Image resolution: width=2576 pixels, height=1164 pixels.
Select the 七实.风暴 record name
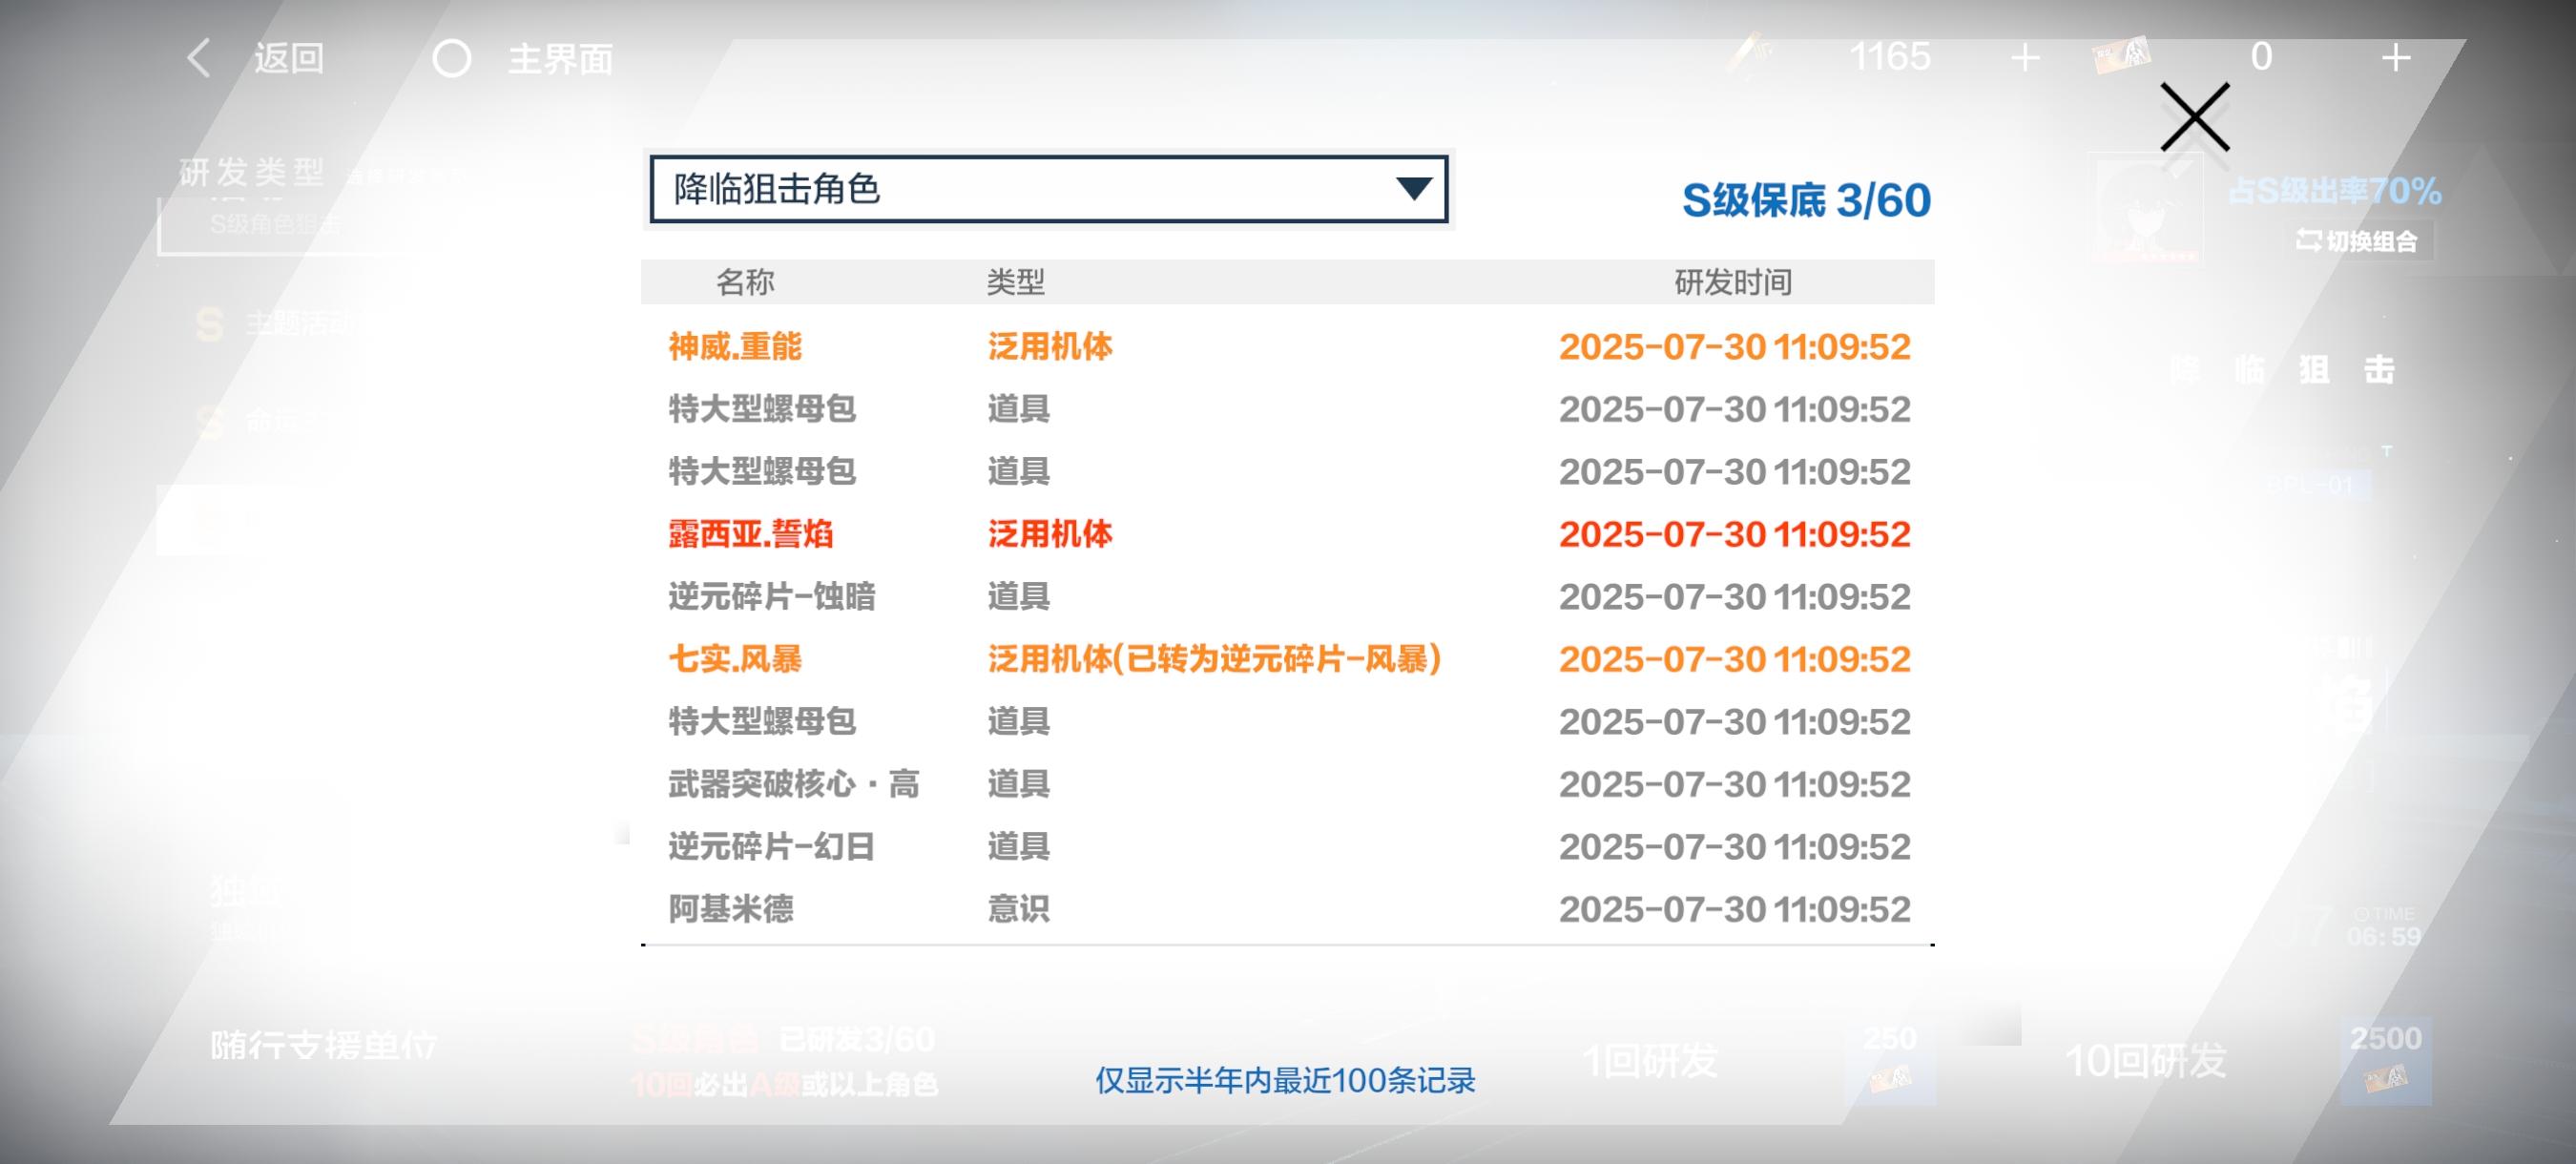(x=735, y=659)
